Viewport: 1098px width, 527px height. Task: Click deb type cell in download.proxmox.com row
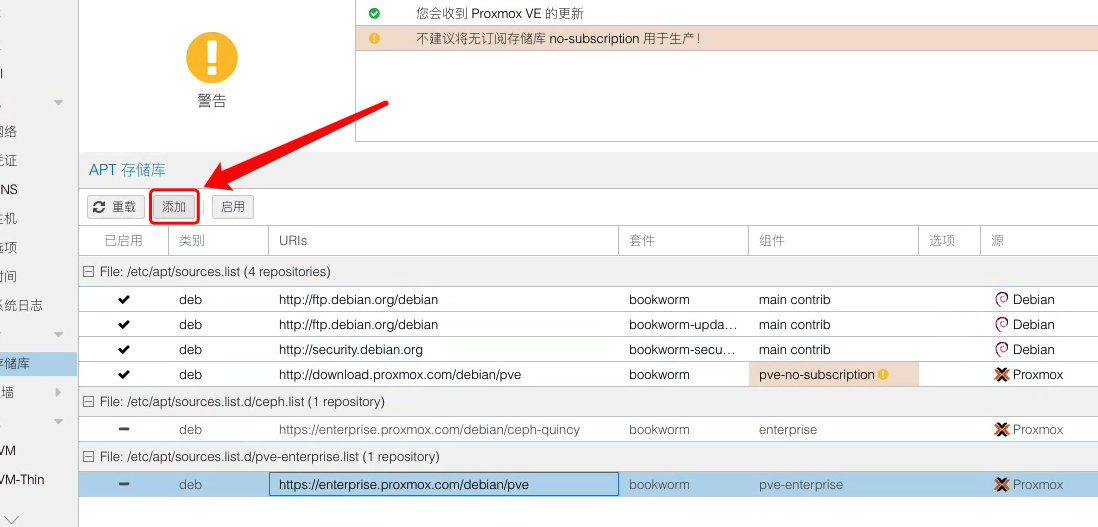[x=218, y=374]
